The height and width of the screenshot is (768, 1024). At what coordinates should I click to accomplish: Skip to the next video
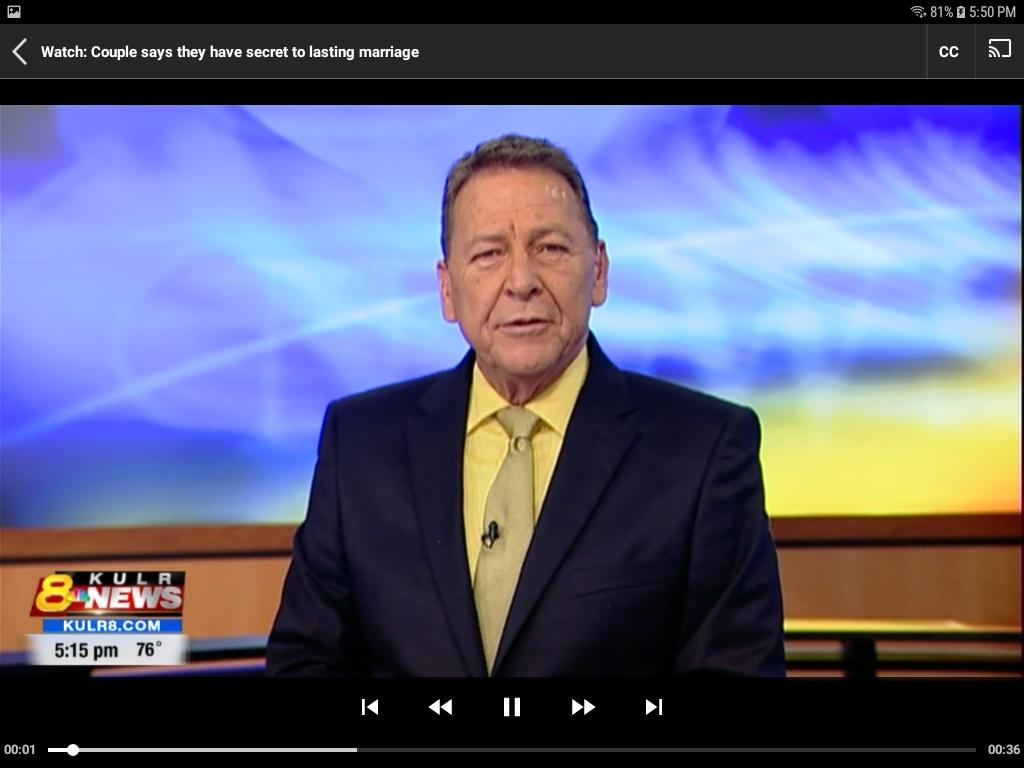point(654,707)
